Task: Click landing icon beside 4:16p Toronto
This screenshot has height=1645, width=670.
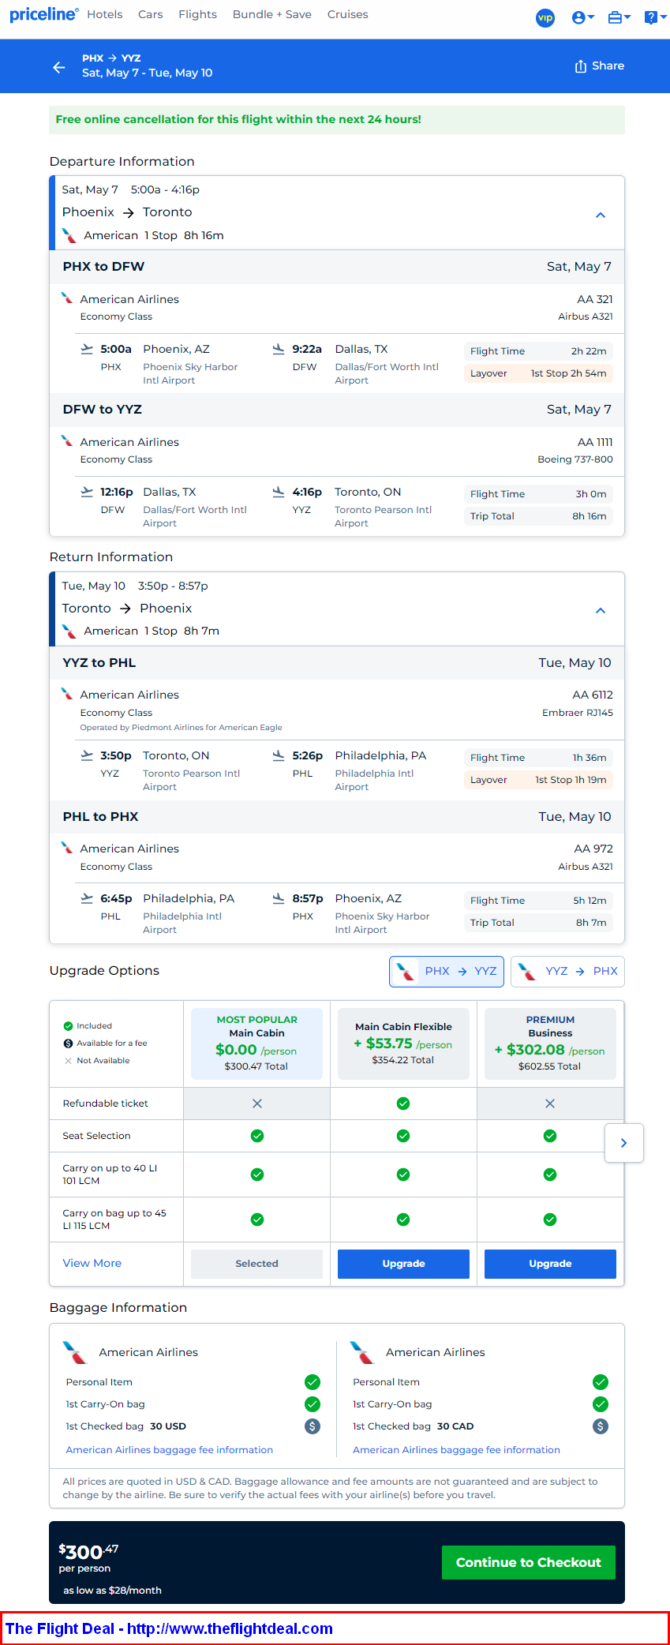Action: [279, 492]
